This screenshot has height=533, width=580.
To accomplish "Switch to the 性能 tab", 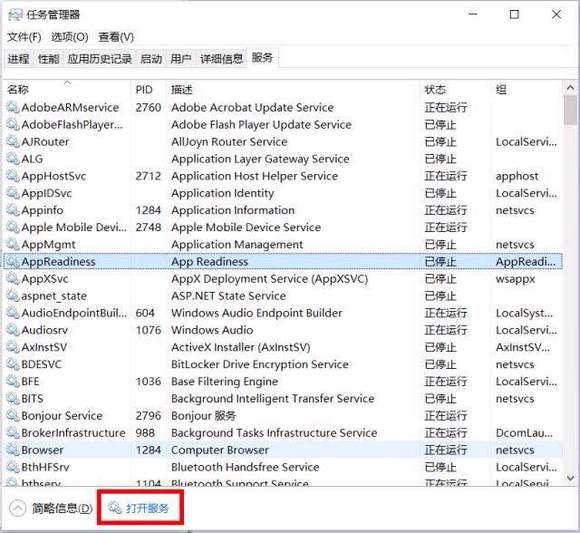I will pos(48,58).
